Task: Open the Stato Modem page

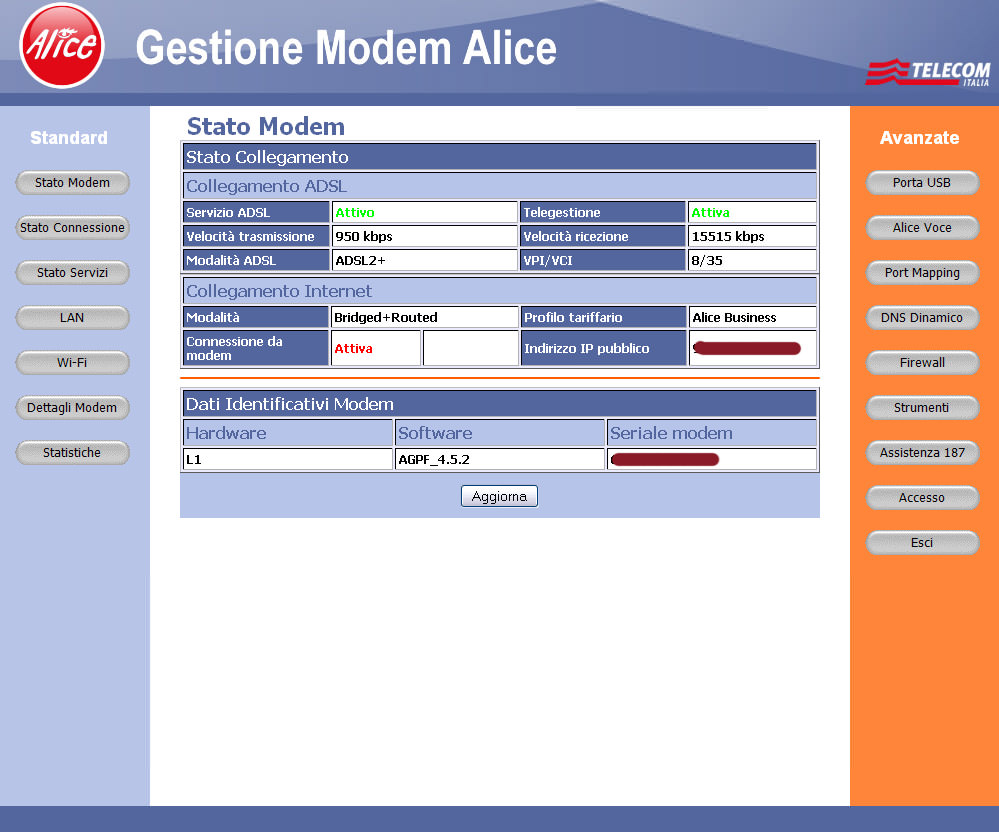Action: [72, 183]
